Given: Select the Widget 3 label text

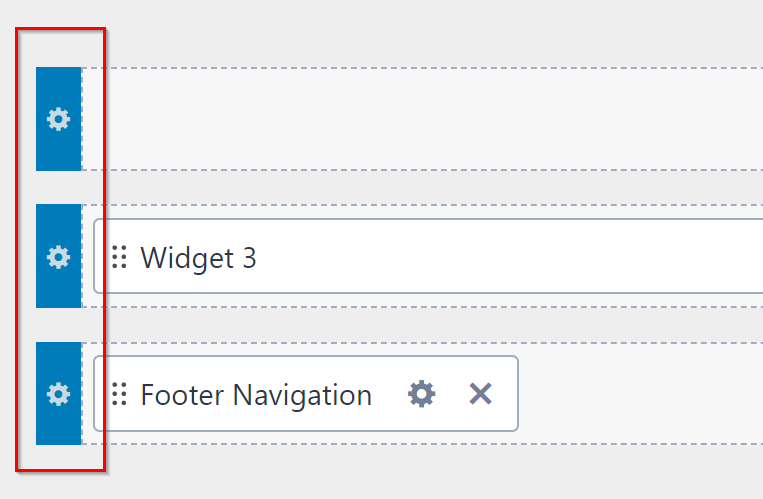Looking at the screenshot, I should point(198,258).
